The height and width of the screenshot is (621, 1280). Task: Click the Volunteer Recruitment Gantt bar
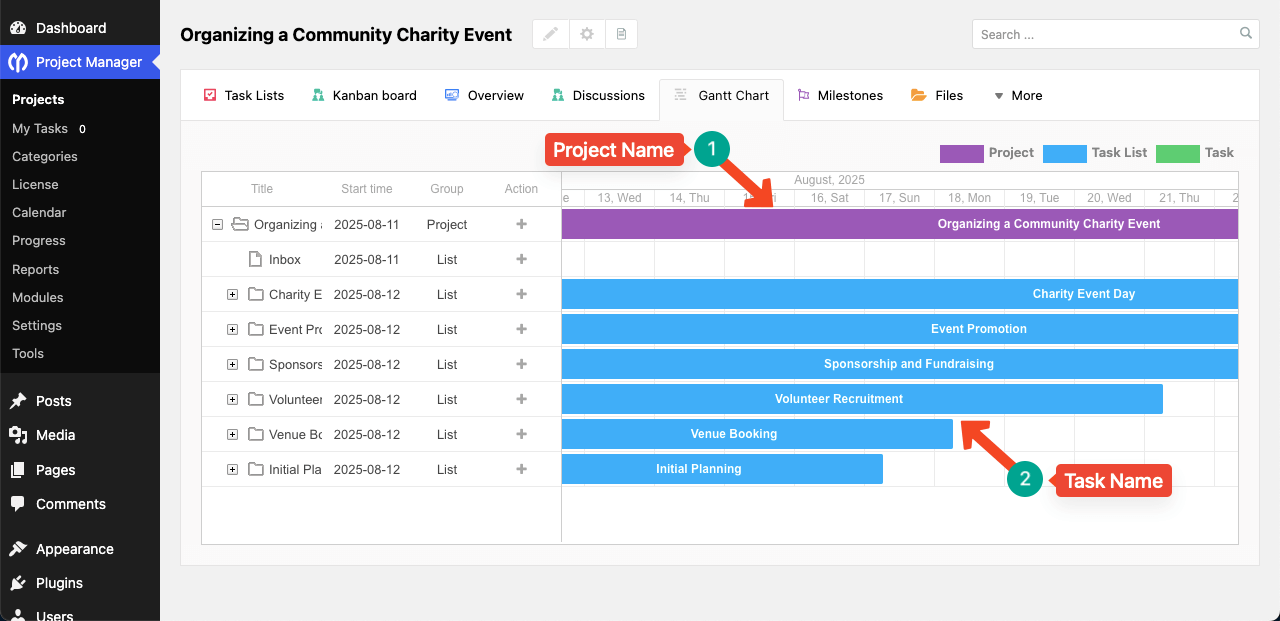tap(862, 399)
